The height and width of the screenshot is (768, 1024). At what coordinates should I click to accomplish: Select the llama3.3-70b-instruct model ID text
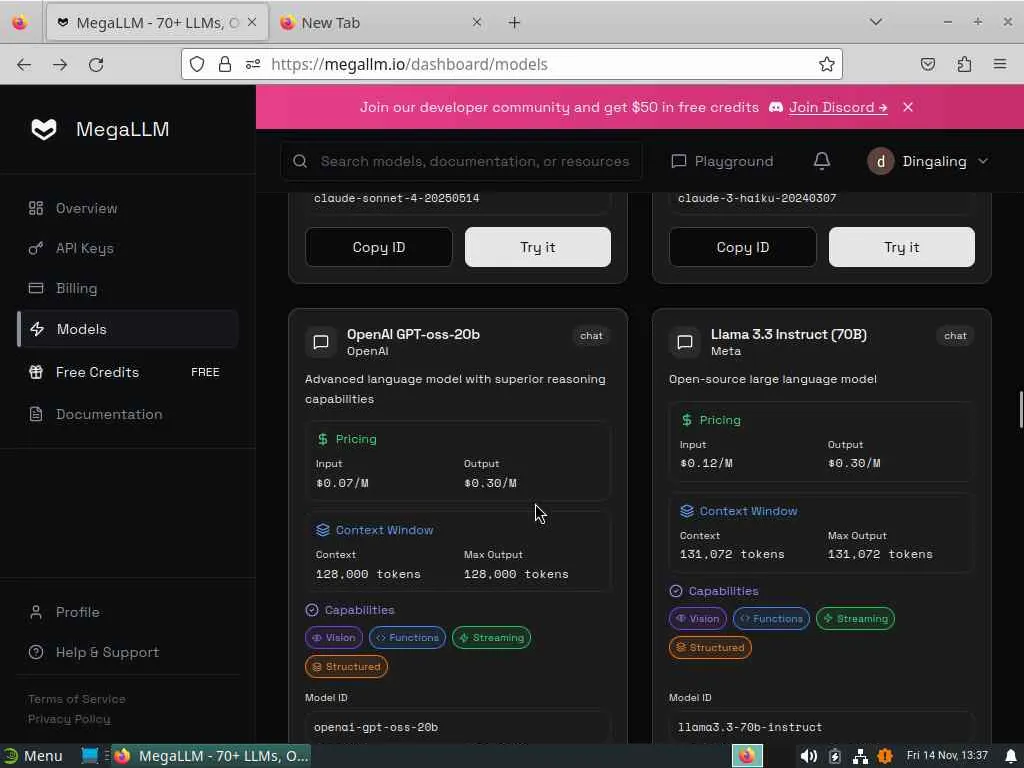click(750, 727)
